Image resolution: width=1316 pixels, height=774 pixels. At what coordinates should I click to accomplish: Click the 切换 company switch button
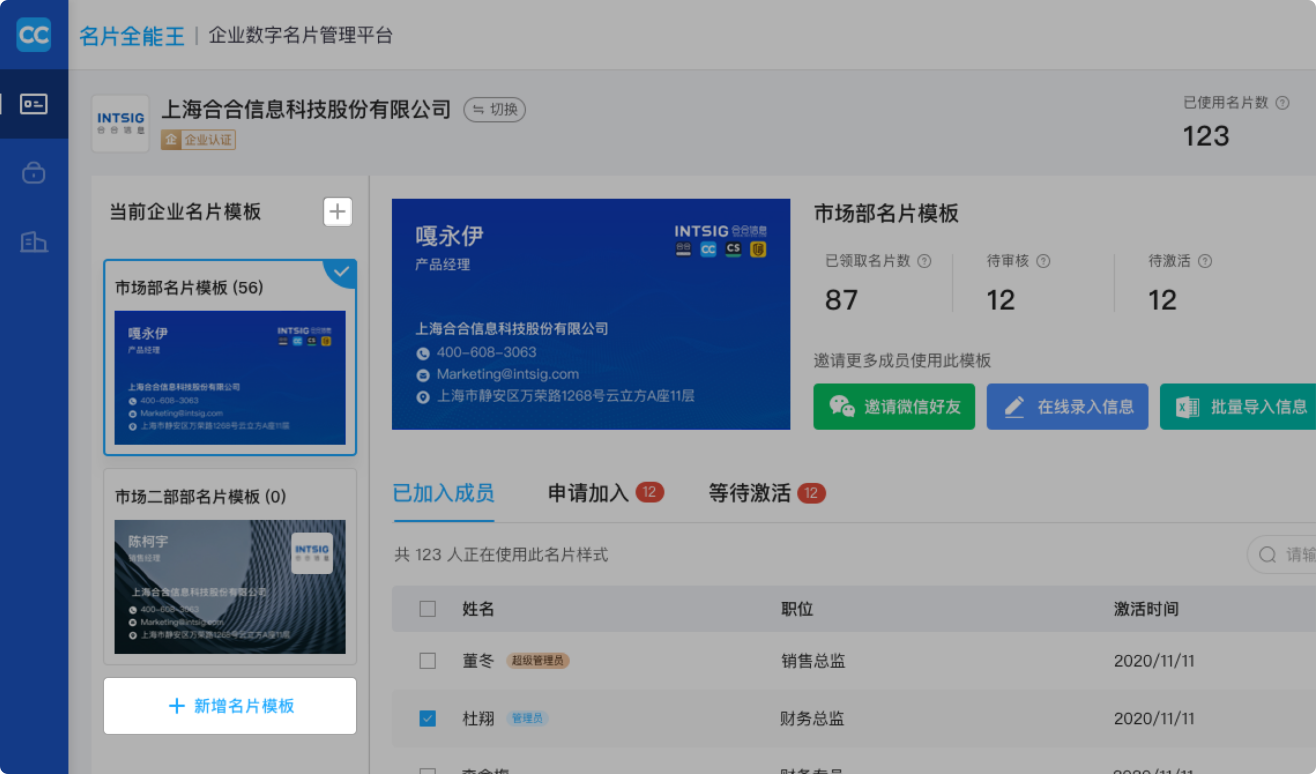tap(494, 109)
